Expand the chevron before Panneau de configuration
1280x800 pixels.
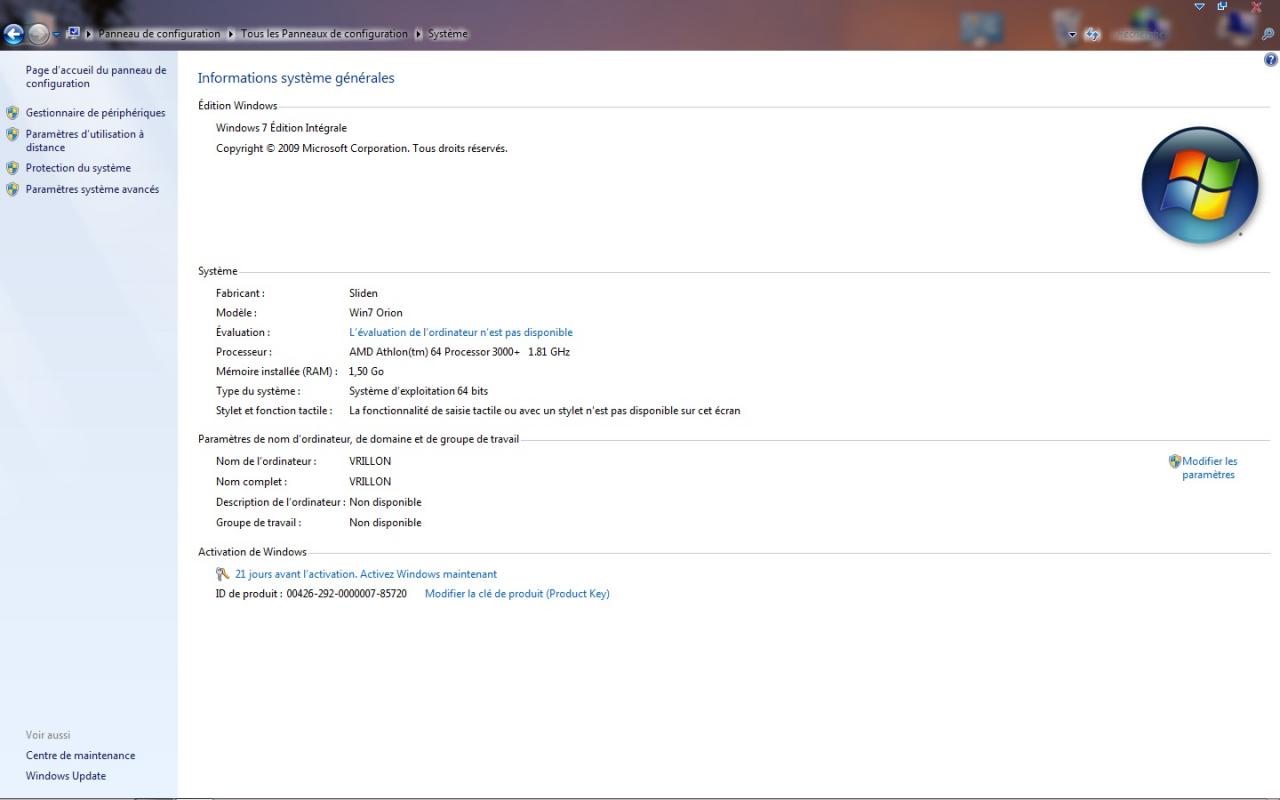(x=89, y=34)
